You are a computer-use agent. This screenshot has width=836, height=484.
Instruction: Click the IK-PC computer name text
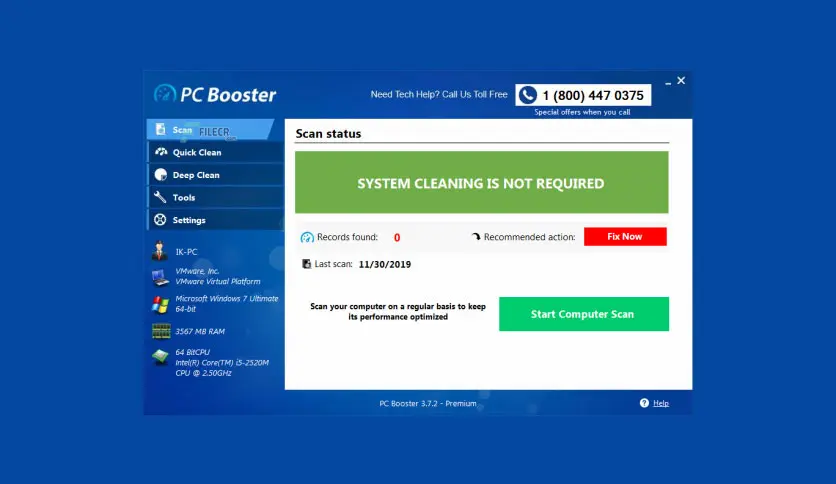click(187, 252)
